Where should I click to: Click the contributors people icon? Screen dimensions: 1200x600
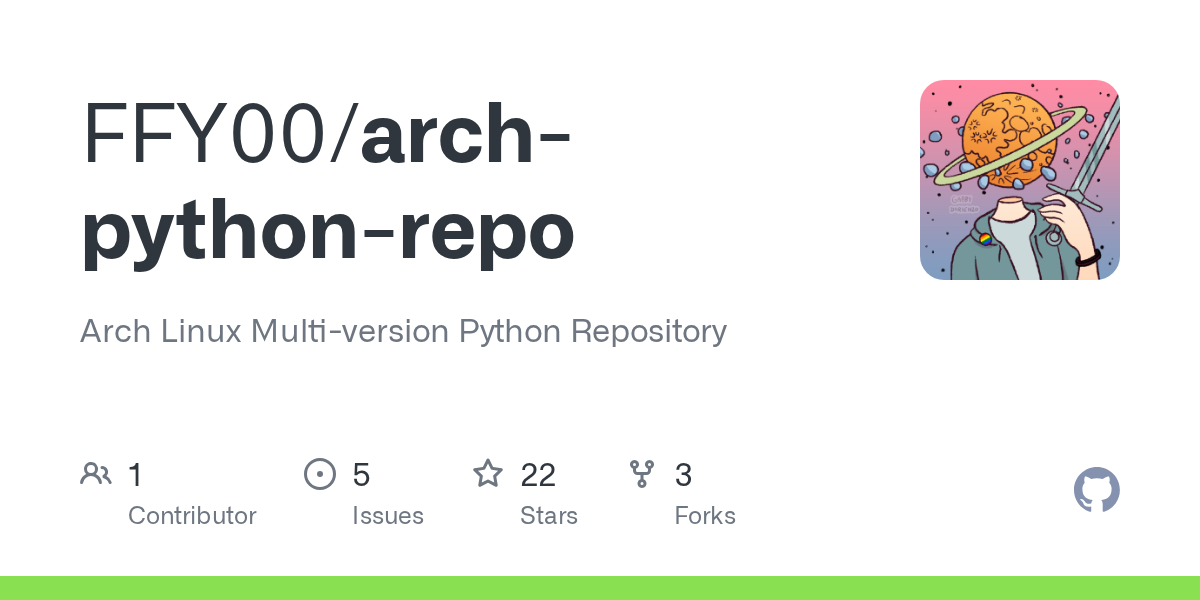(96, 474)
